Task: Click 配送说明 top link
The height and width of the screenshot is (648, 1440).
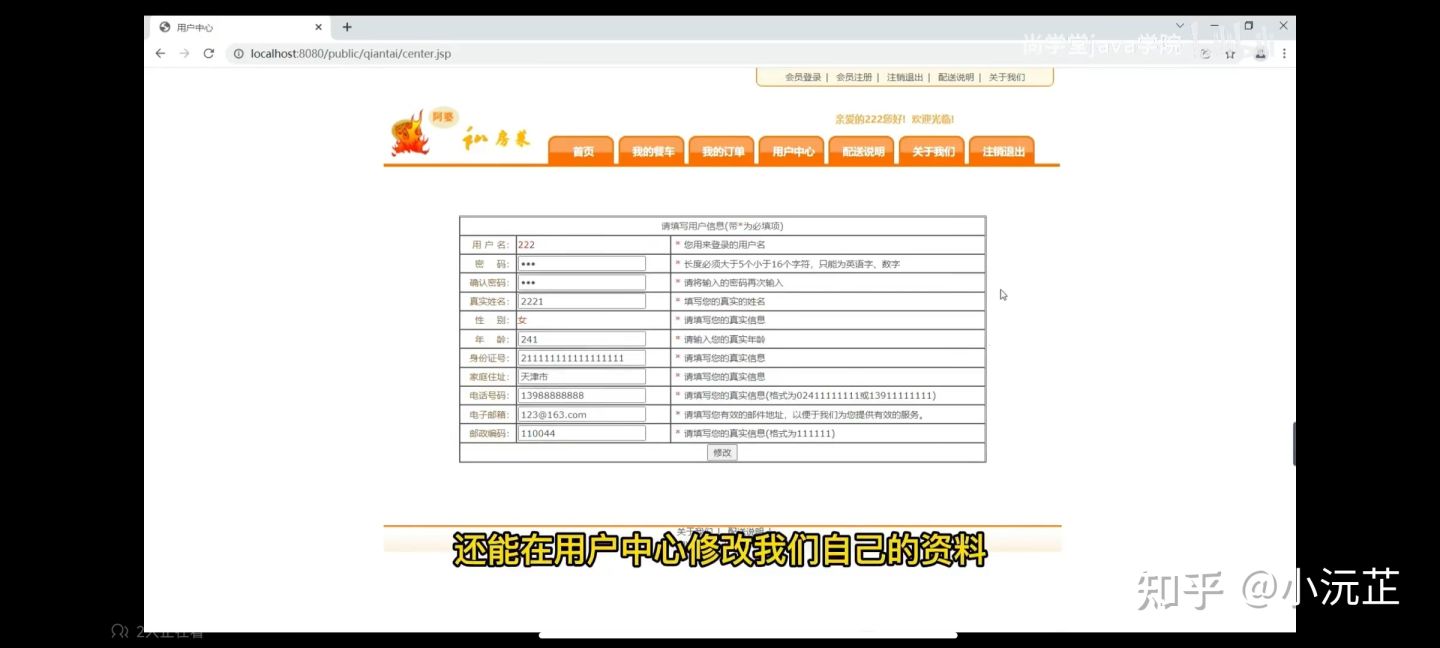Action: [x=956, y=77]
